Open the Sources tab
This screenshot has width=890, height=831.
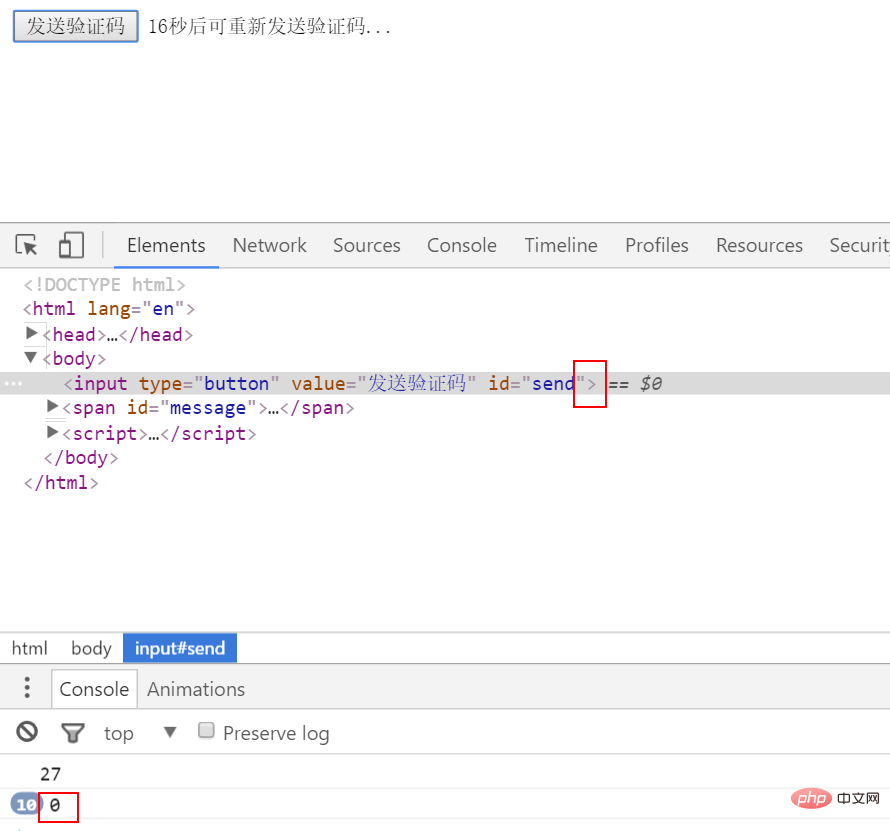[367, 245]
